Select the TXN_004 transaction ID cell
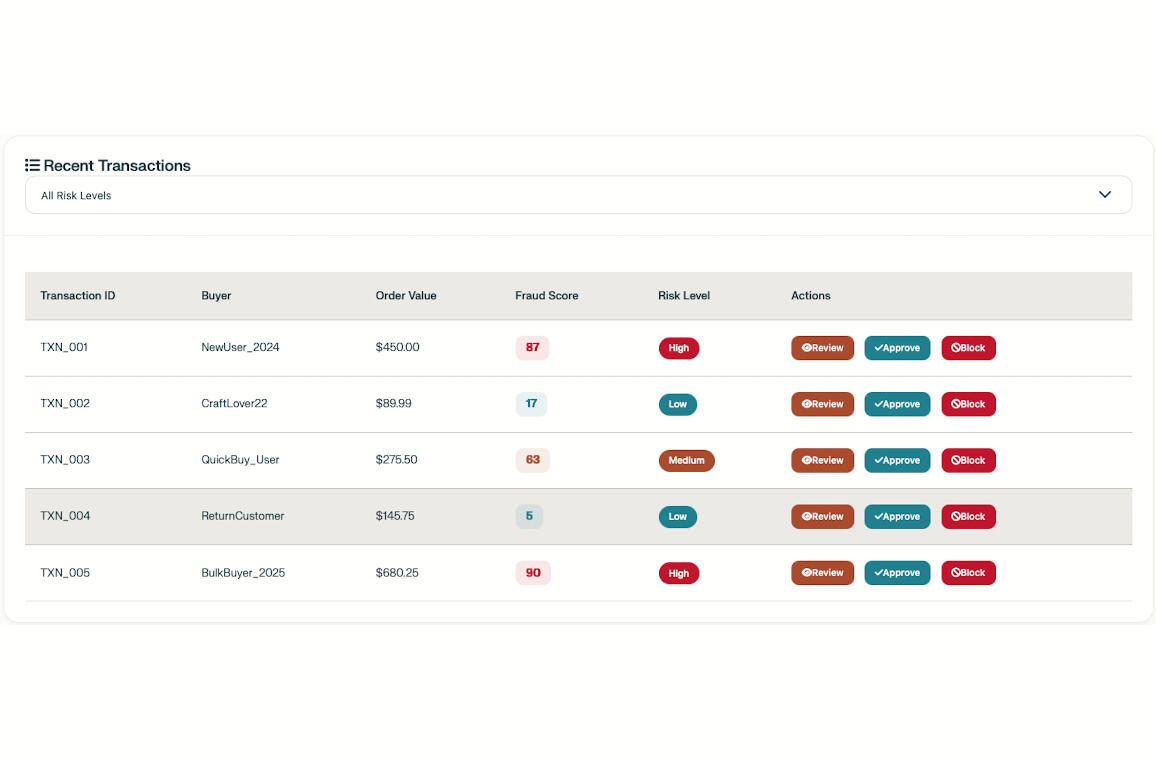This screenshot has width=1156, height=760. tap(65, 516)
